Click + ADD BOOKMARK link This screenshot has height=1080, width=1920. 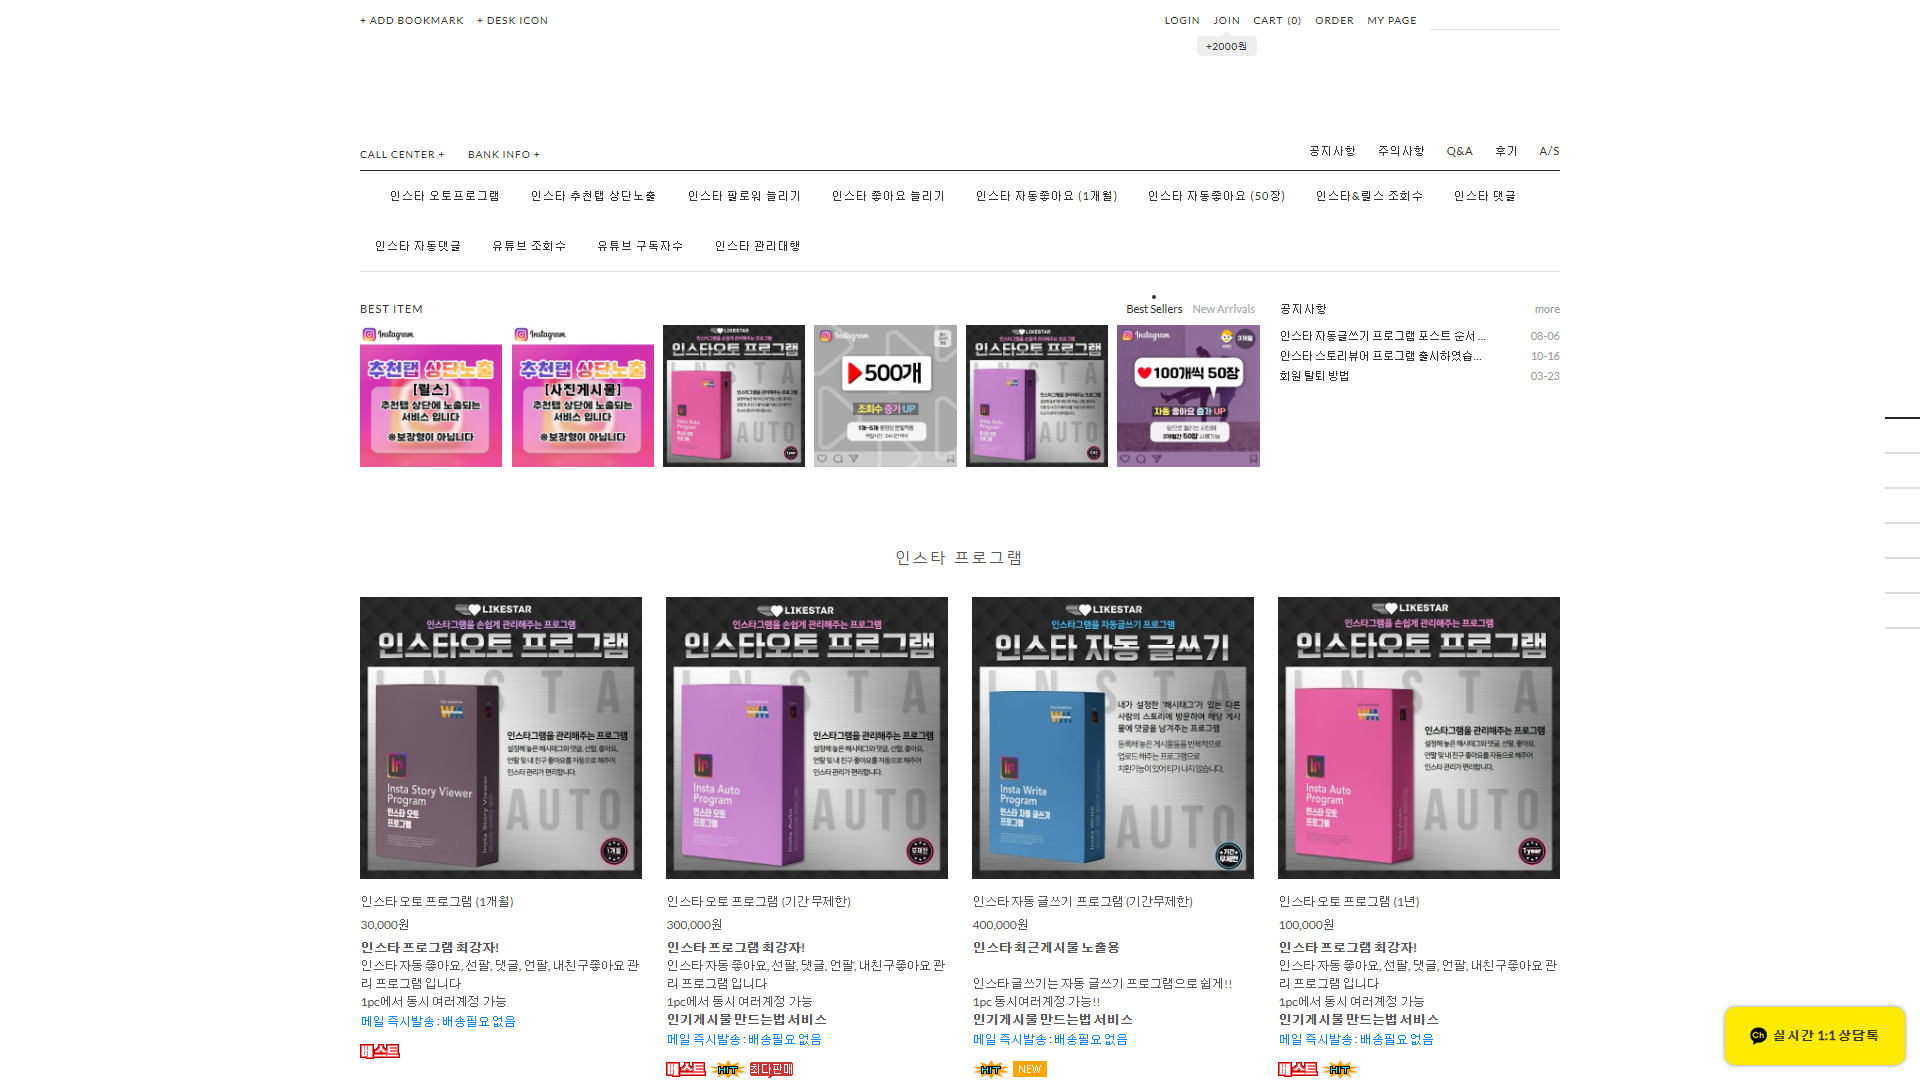pos(412,21)
